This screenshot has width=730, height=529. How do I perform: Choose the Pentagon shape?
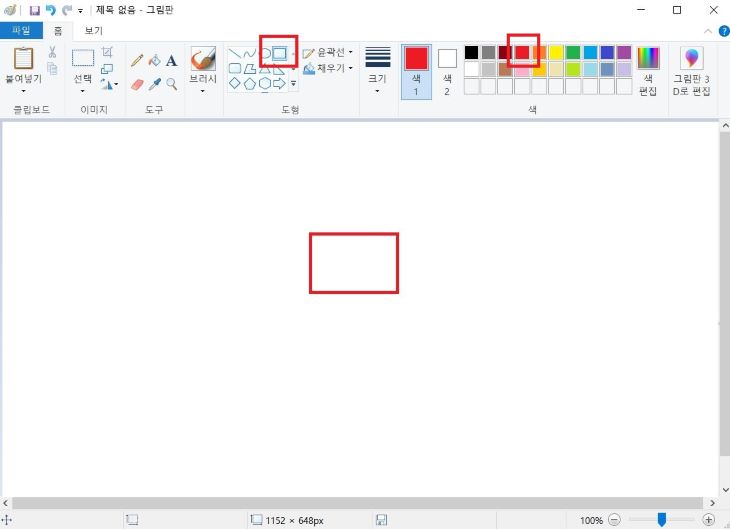tap(250, 84)
